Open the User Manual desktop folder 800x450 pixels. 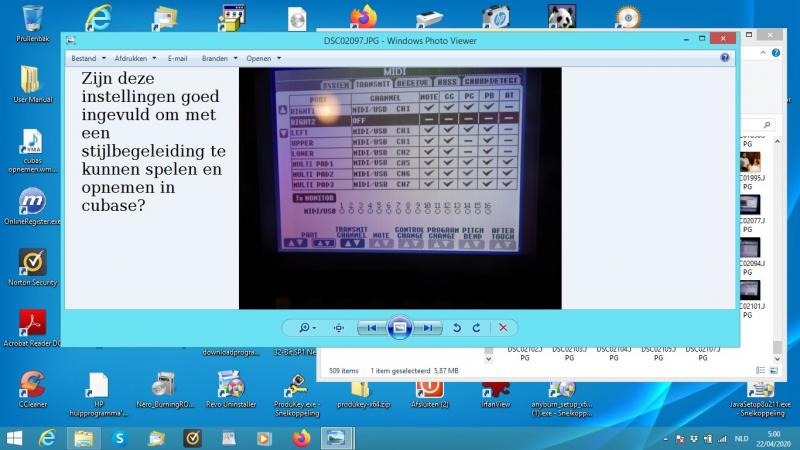[33, 84]
